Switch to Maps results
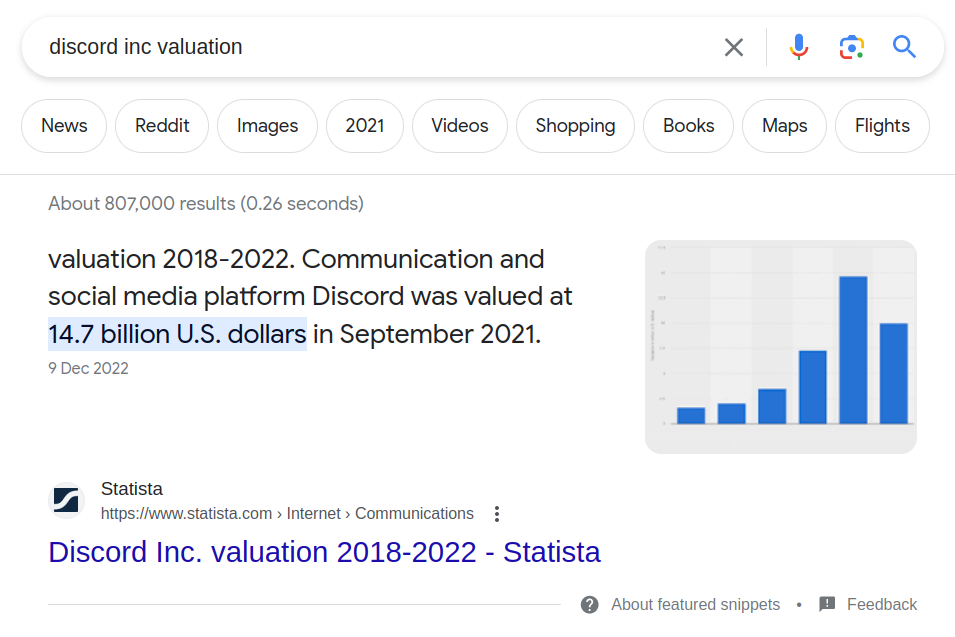This screenshot has width=955, height=637. point(784,126)
